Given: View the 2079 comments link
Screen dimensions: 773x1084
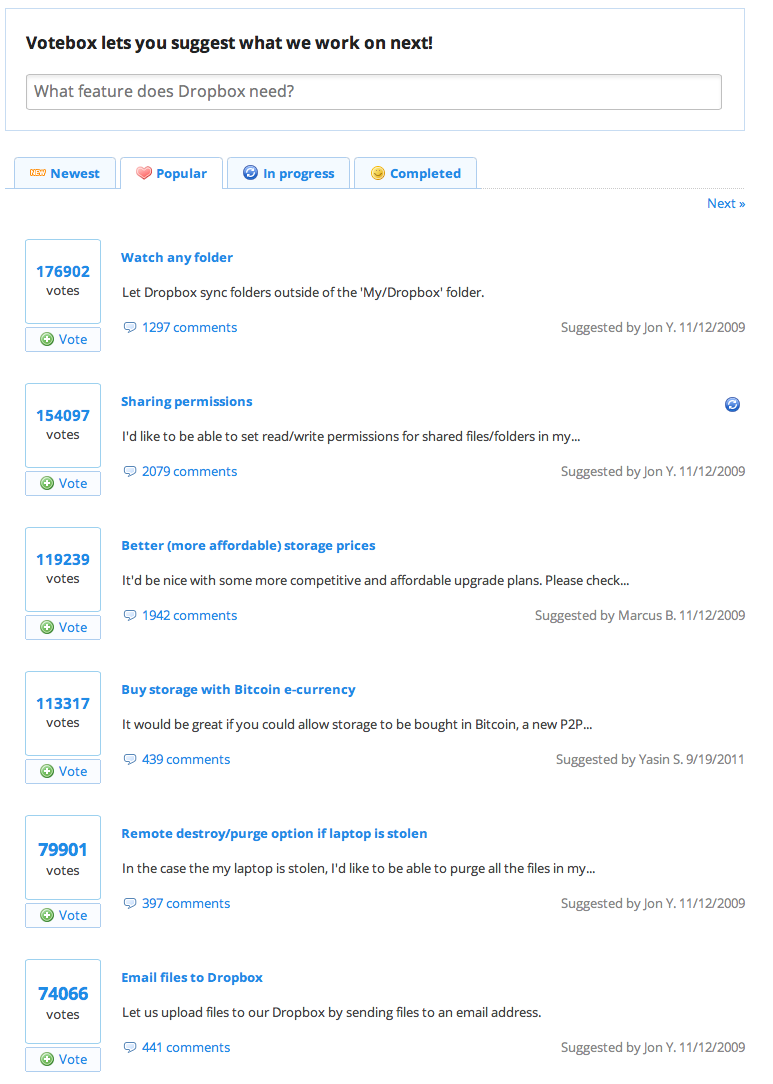Looking at the screenshot, I should tap(189, 471).
